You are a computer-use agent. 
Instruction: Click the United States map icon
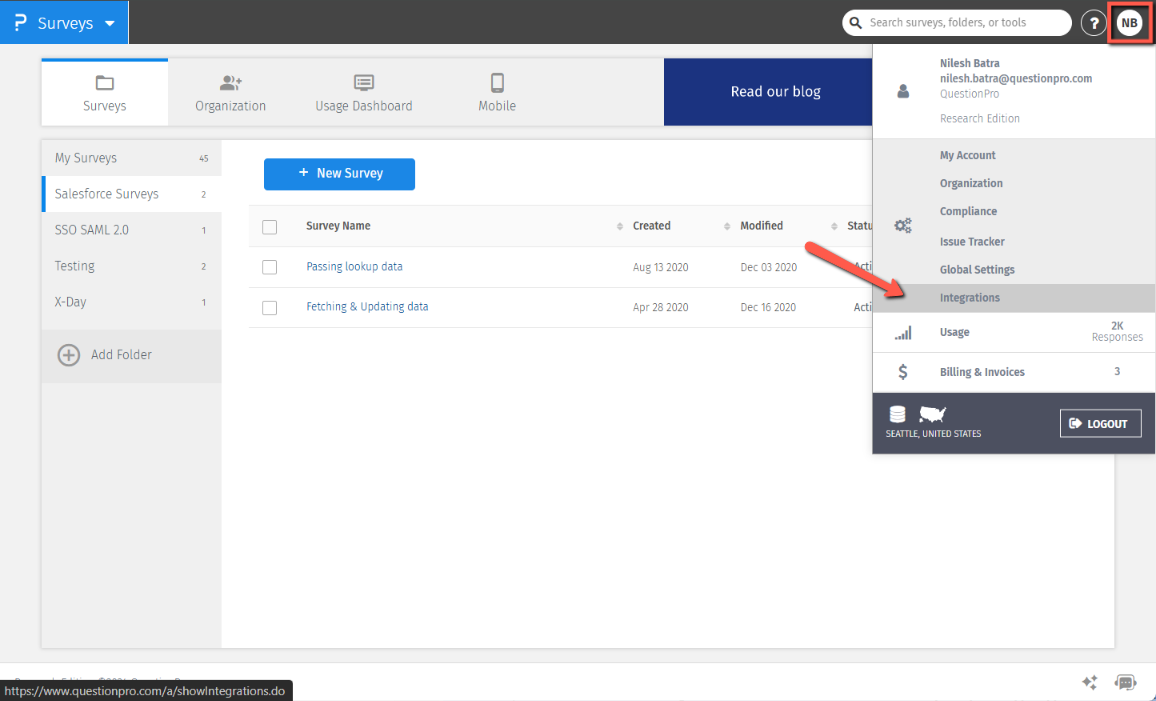[x=933, y=414]
